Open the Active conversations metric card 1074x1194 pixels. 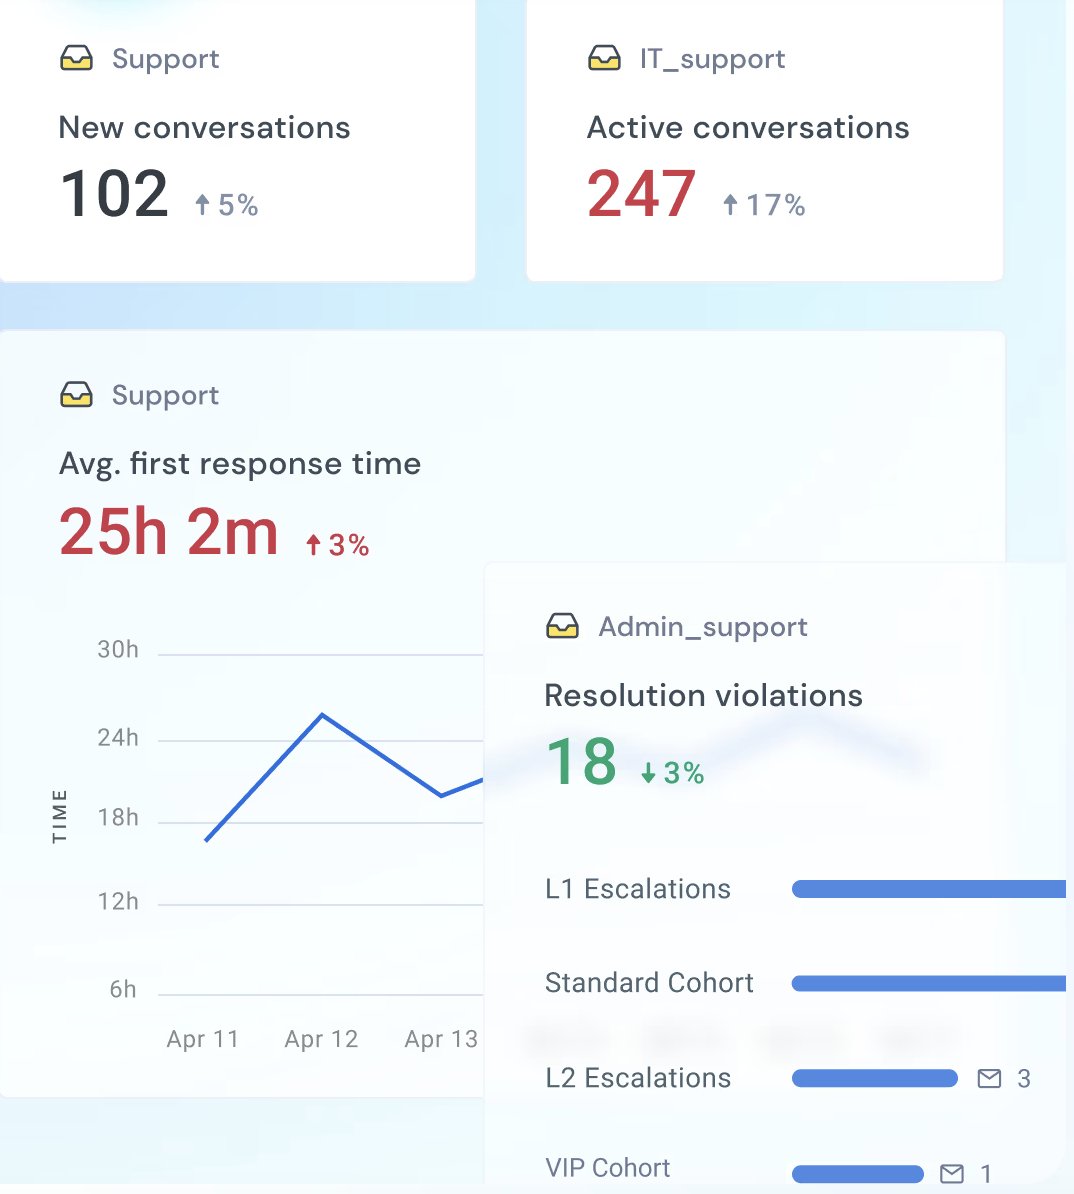pyautogui.click(x=748, y=127)
